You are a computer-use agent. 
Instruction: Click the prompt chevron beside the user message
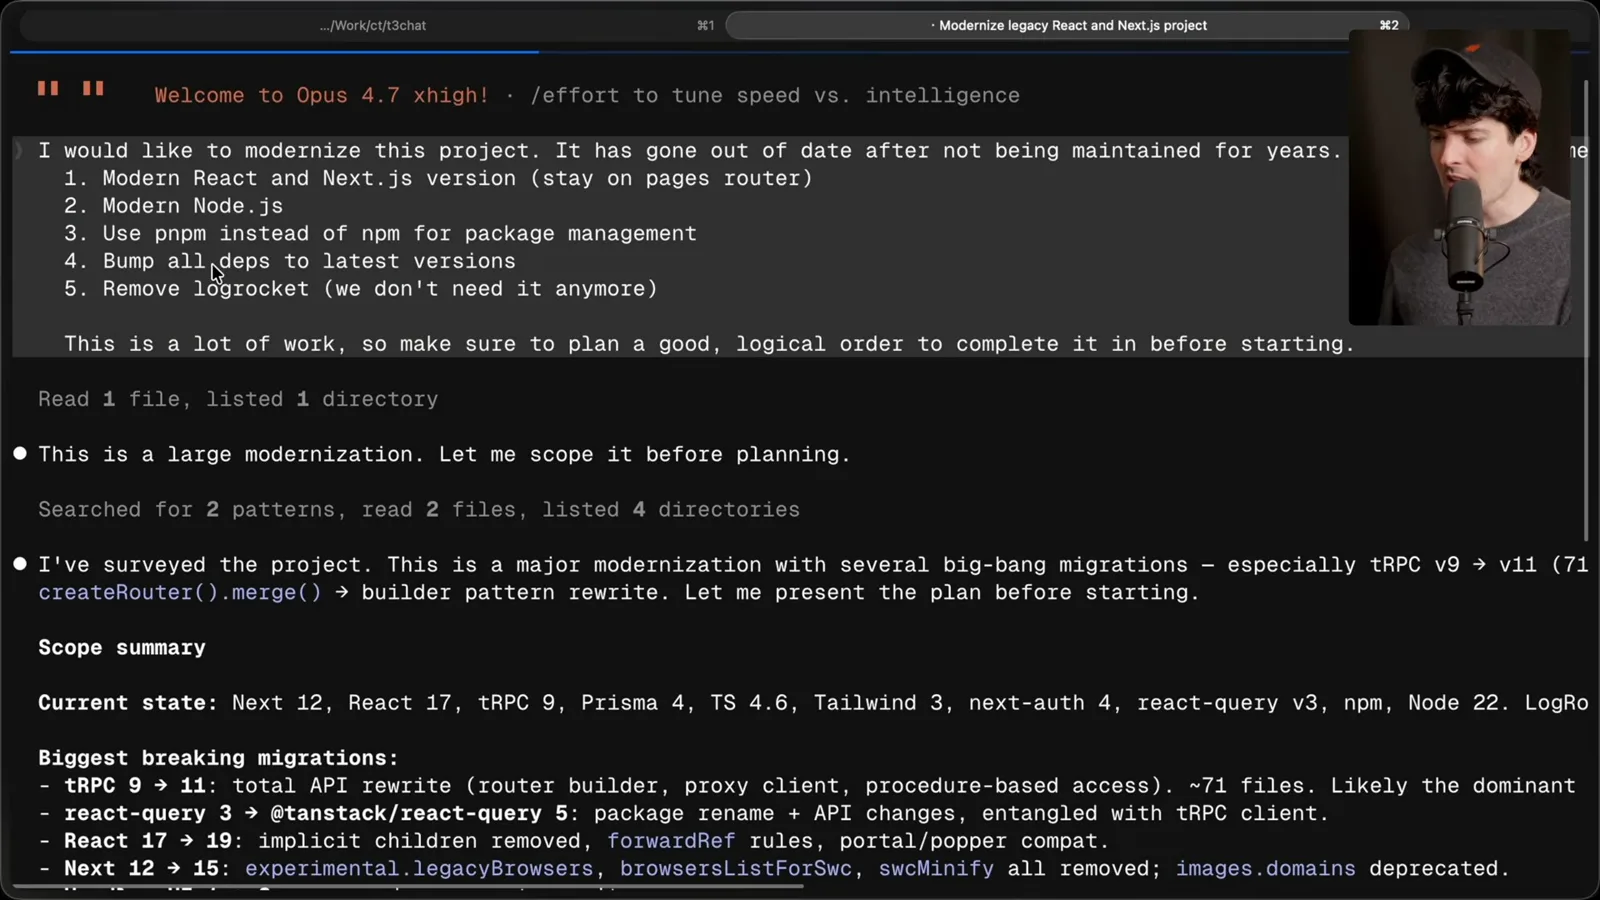tap(18, 151)
